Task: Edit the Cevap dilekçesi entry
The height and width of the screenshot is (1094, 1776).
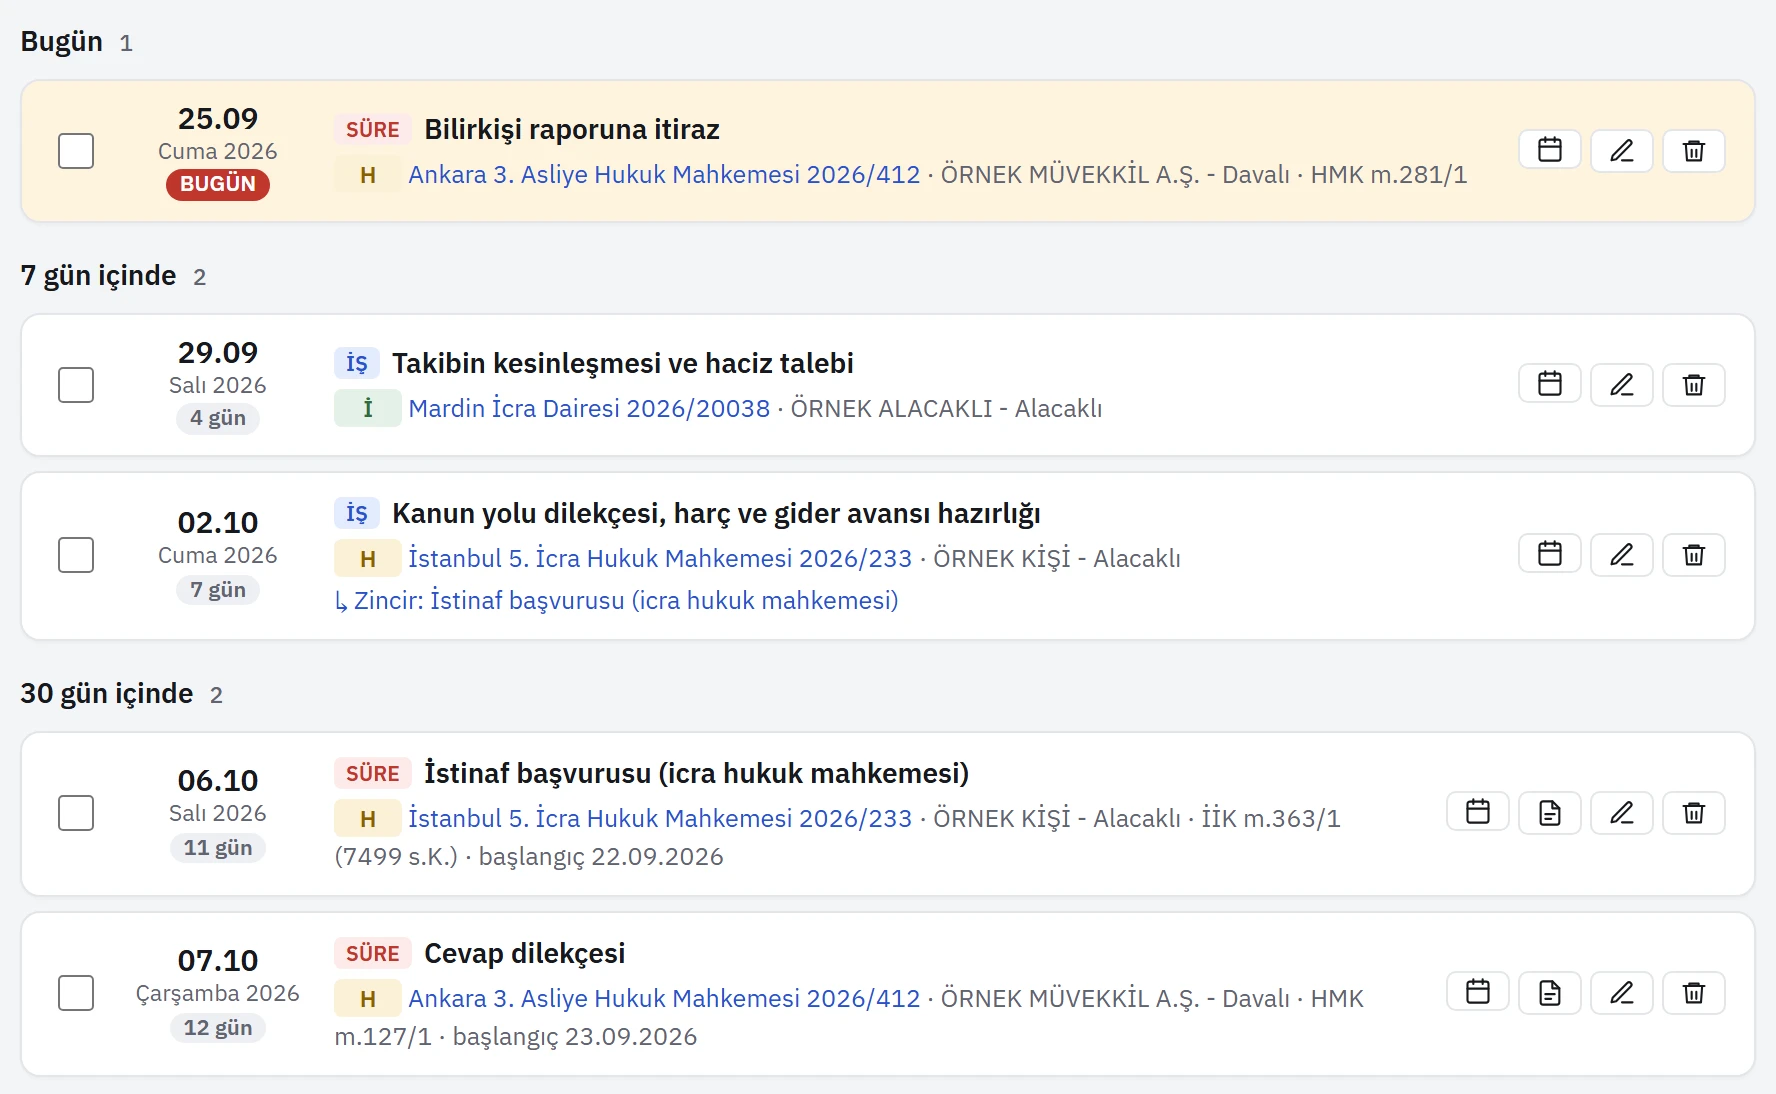Action: click(x=1621, y=993)
